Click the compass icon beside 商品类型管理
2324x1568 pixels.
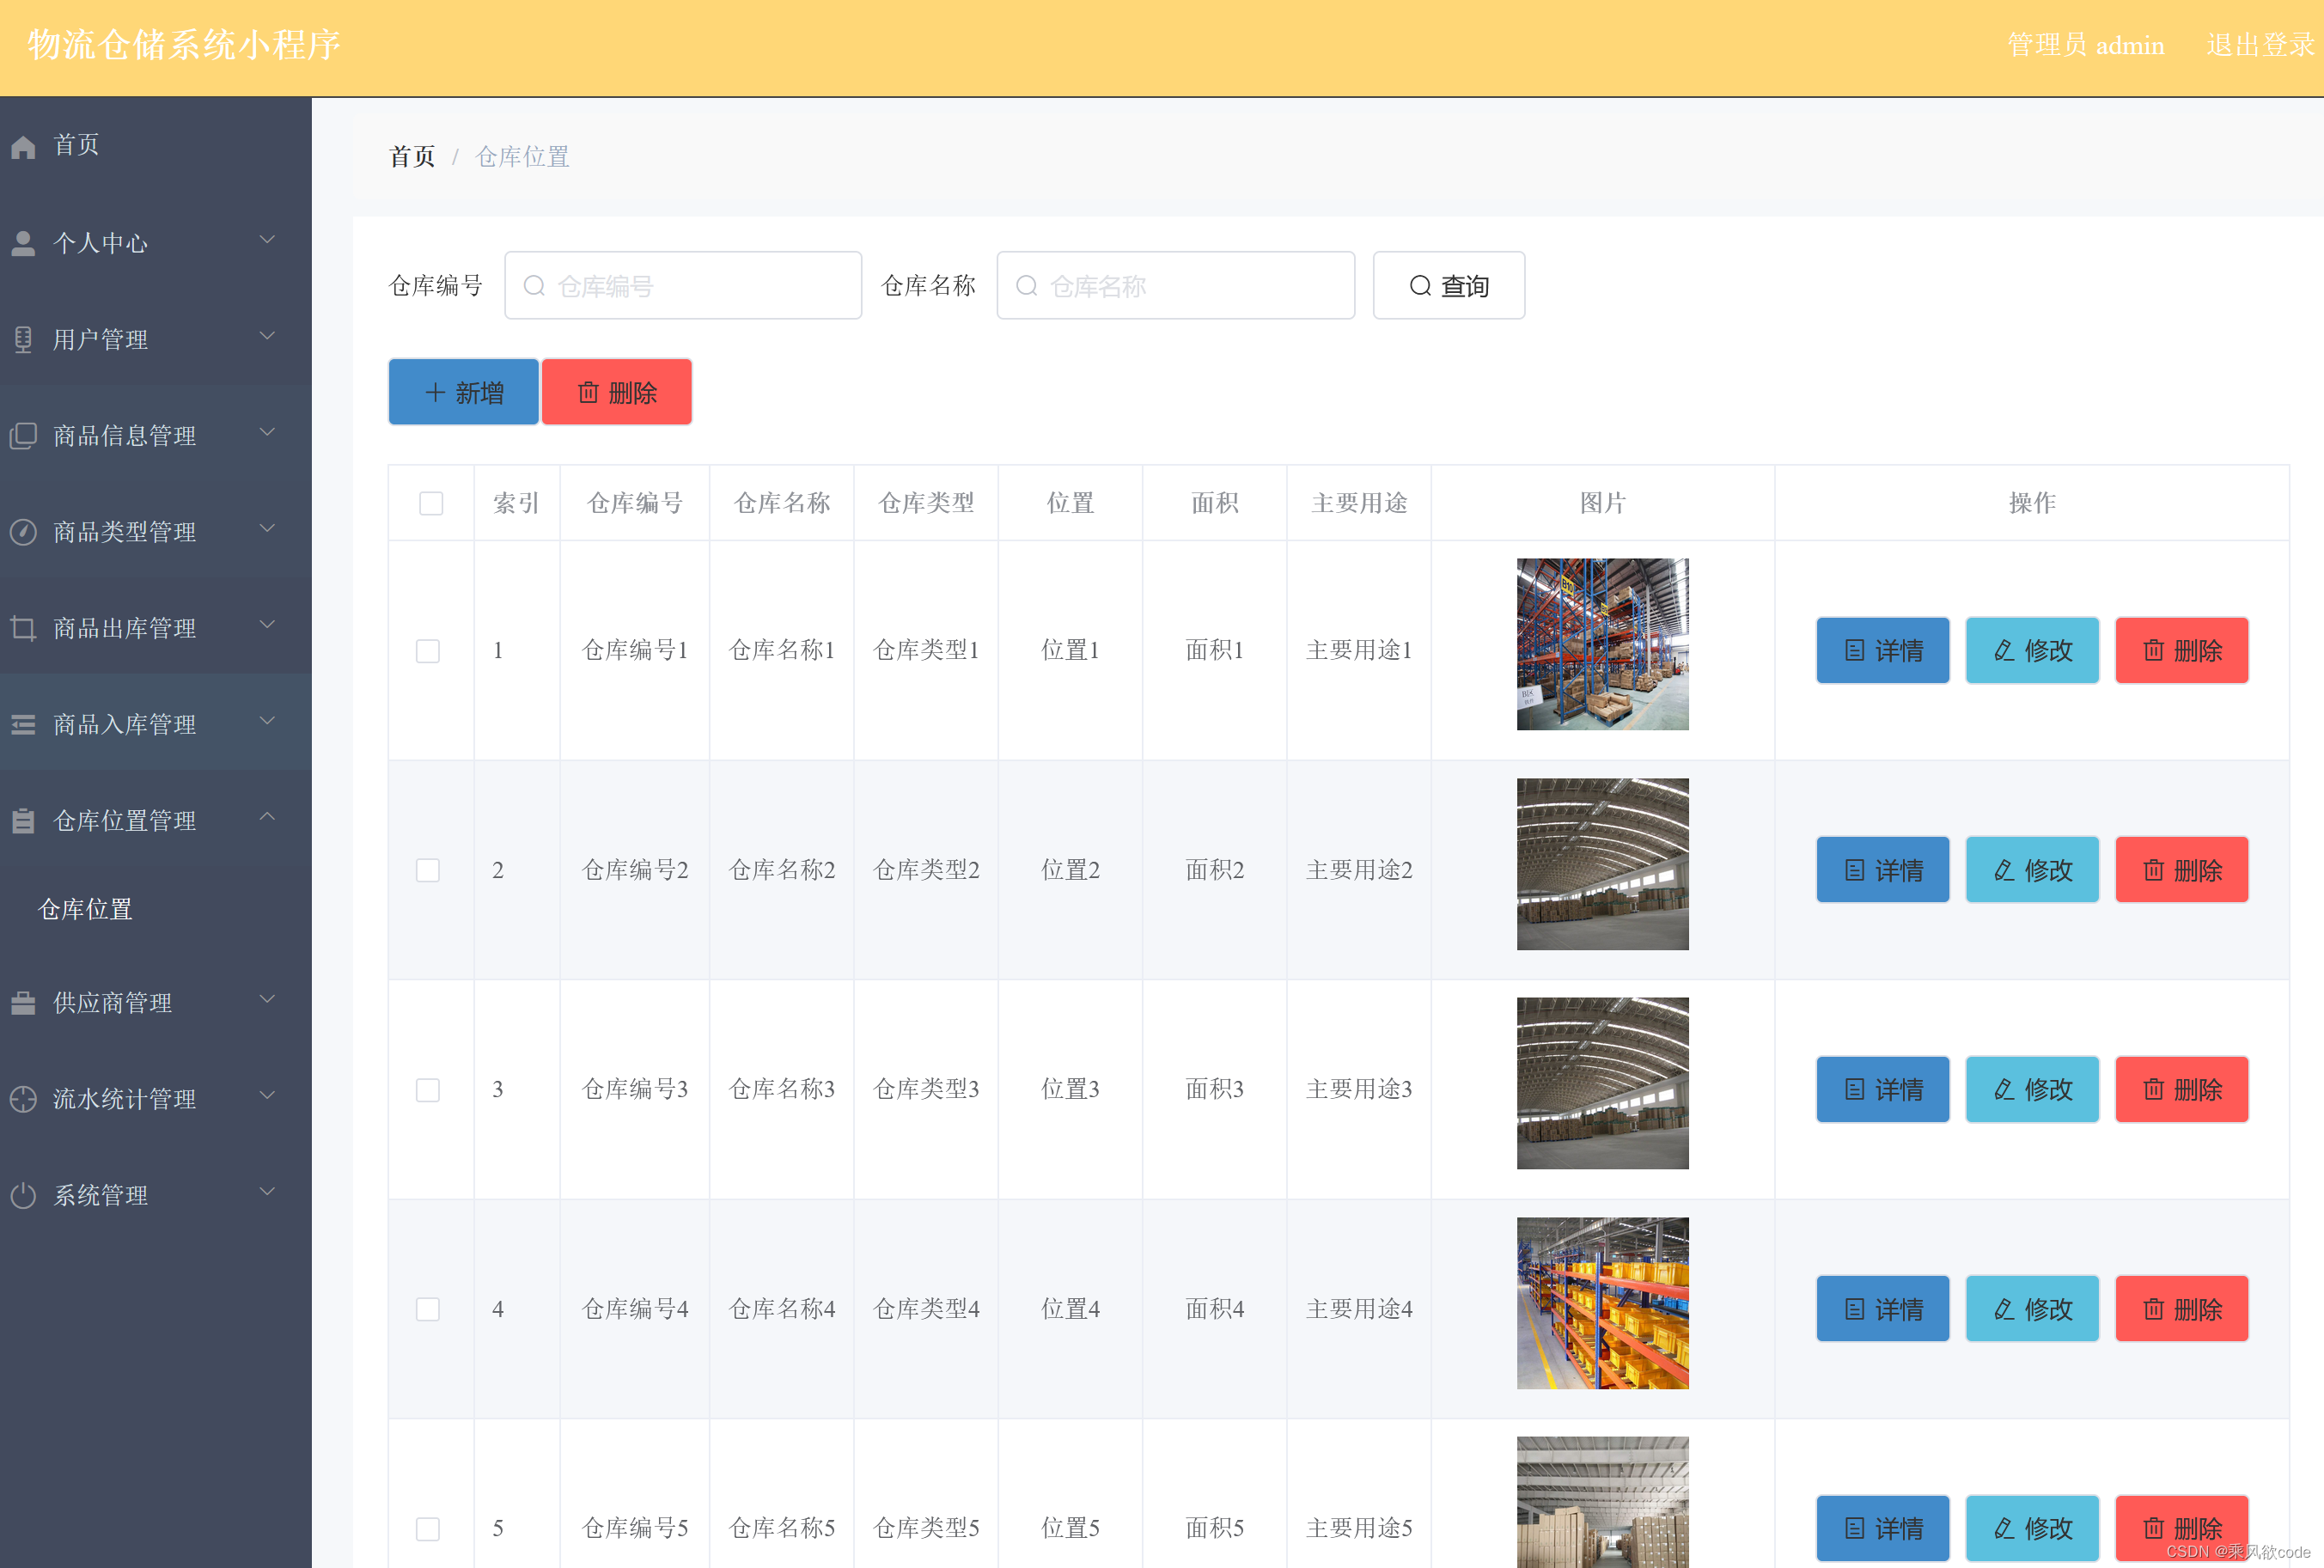(x=23, y=532)
